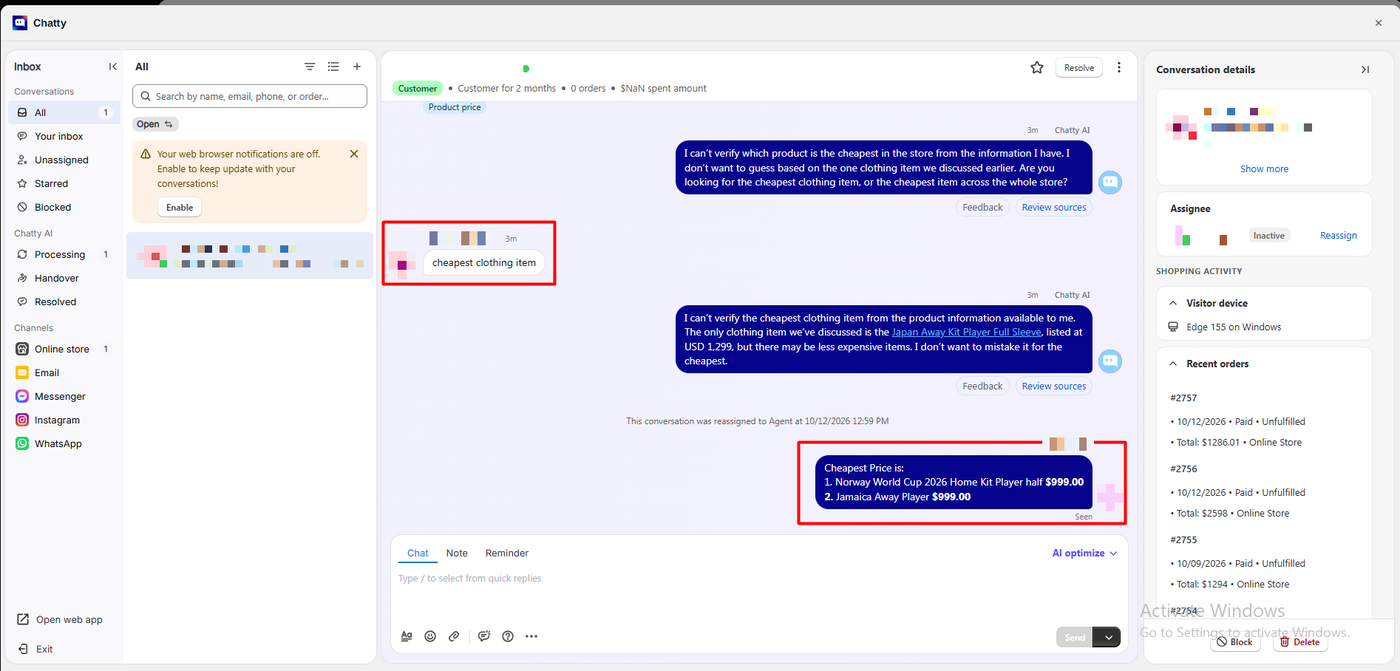Select the Email channel
Image resolution: width=1400 pixels, height=671 pixels.
click(x=64, y=373)
